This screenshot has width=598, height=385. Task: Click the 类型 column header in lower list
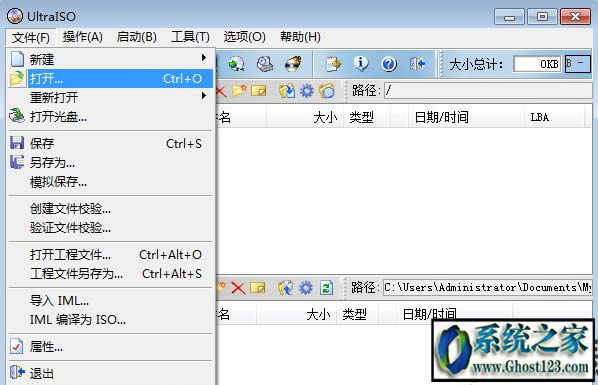358,314
